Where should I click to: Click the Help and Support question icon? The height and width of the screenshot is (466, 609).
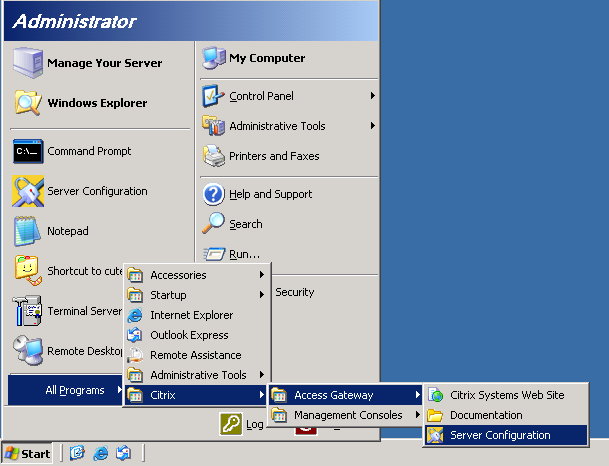tap(213, 194)
